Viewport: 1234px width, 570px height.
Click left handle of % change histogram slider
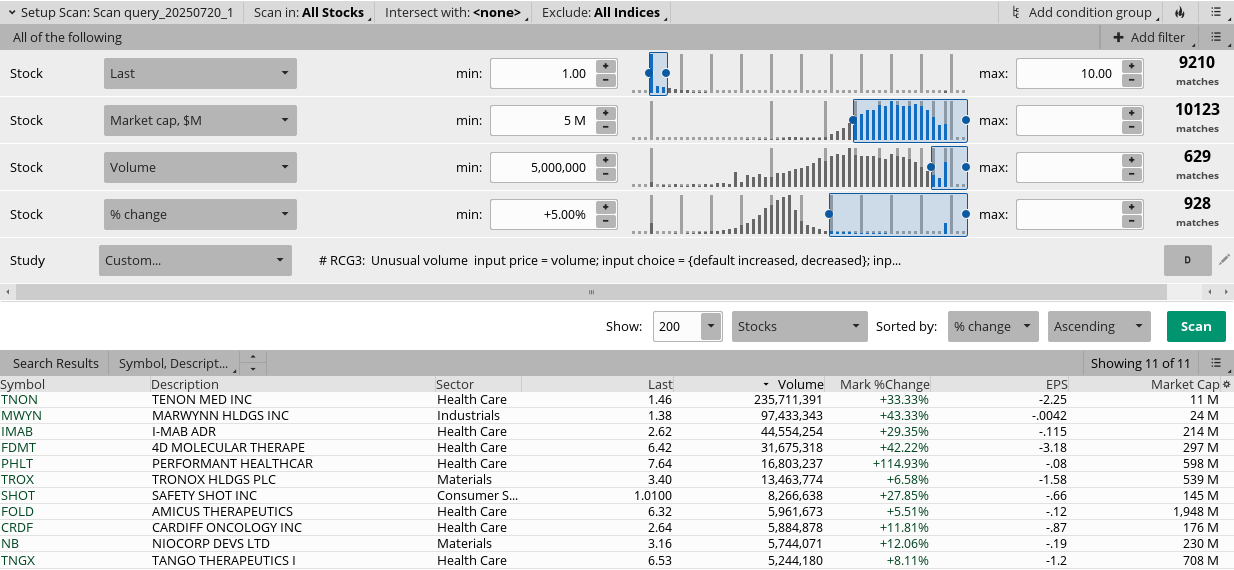pyautogui.click(x=829, y=214)
